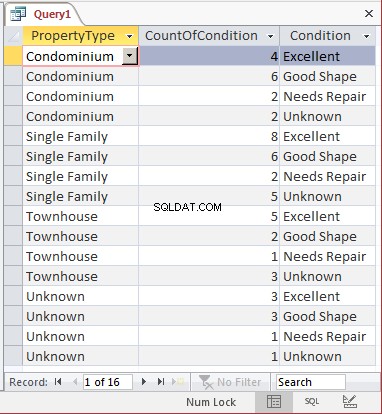
Task: Click the Search box
Action: point(310,382)
